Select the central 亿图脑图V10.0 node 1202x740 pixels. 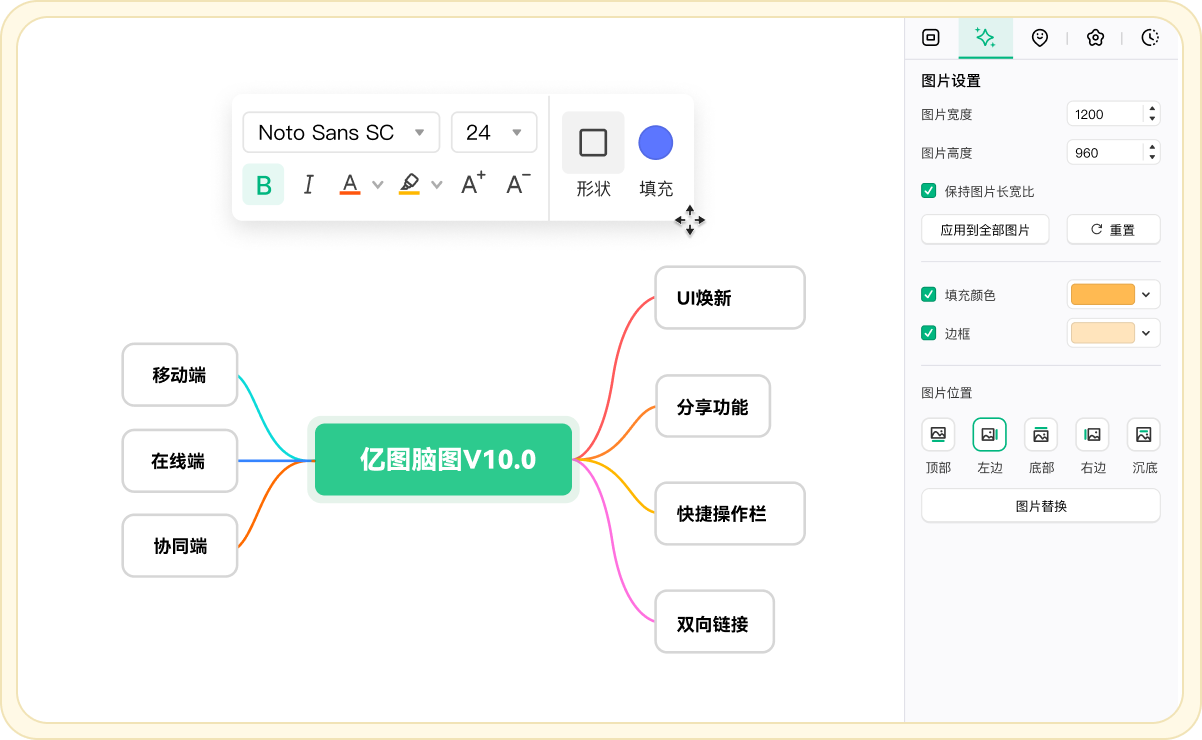point(444,460)
